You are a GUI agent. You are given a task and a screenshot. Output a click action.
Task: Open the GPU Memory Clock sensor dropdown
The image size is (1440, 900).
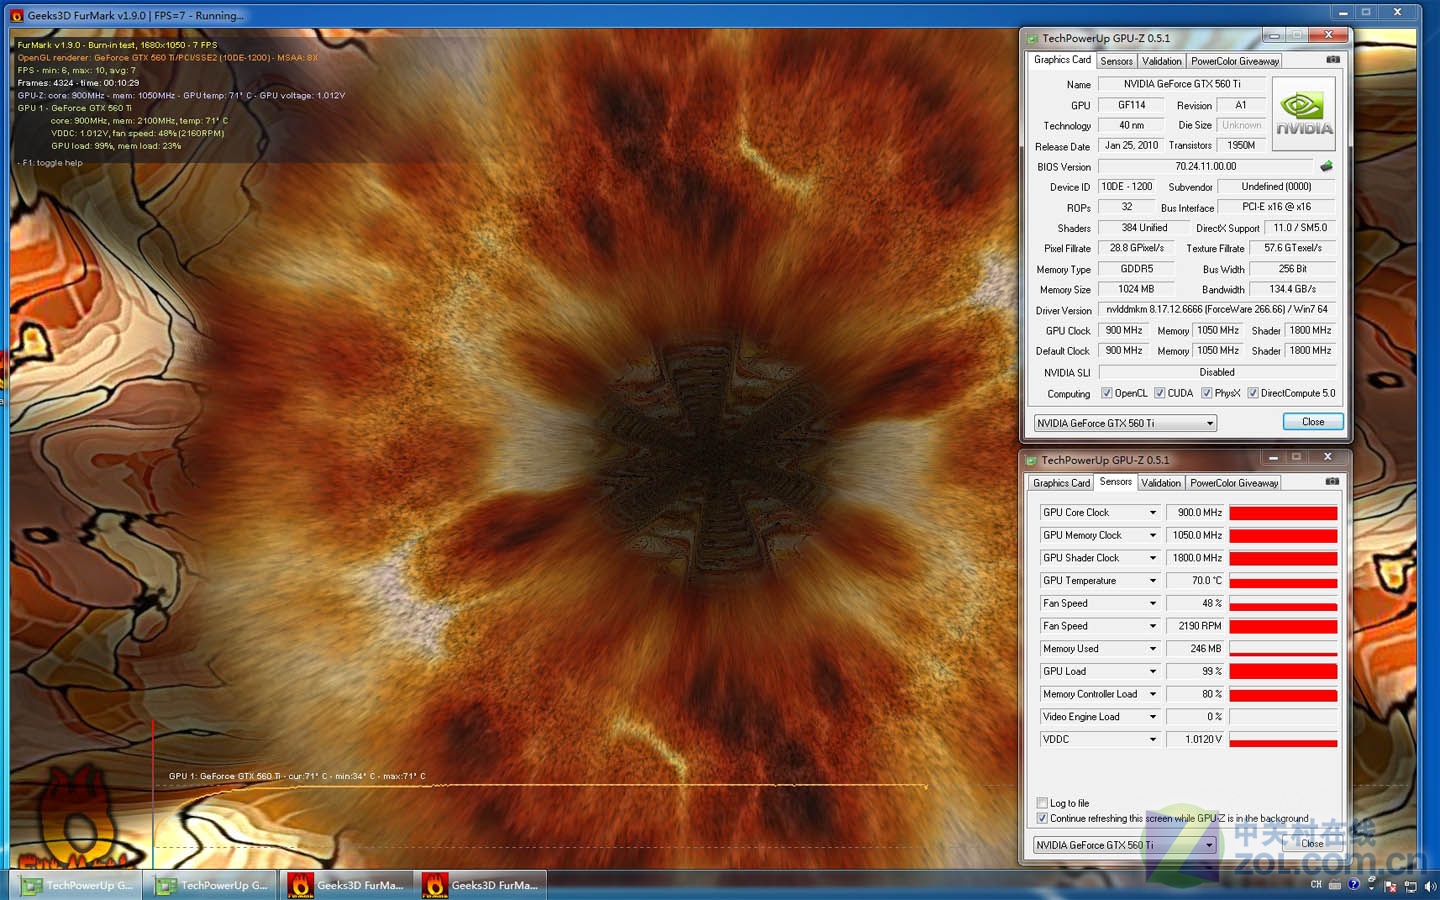point(1152,535)
